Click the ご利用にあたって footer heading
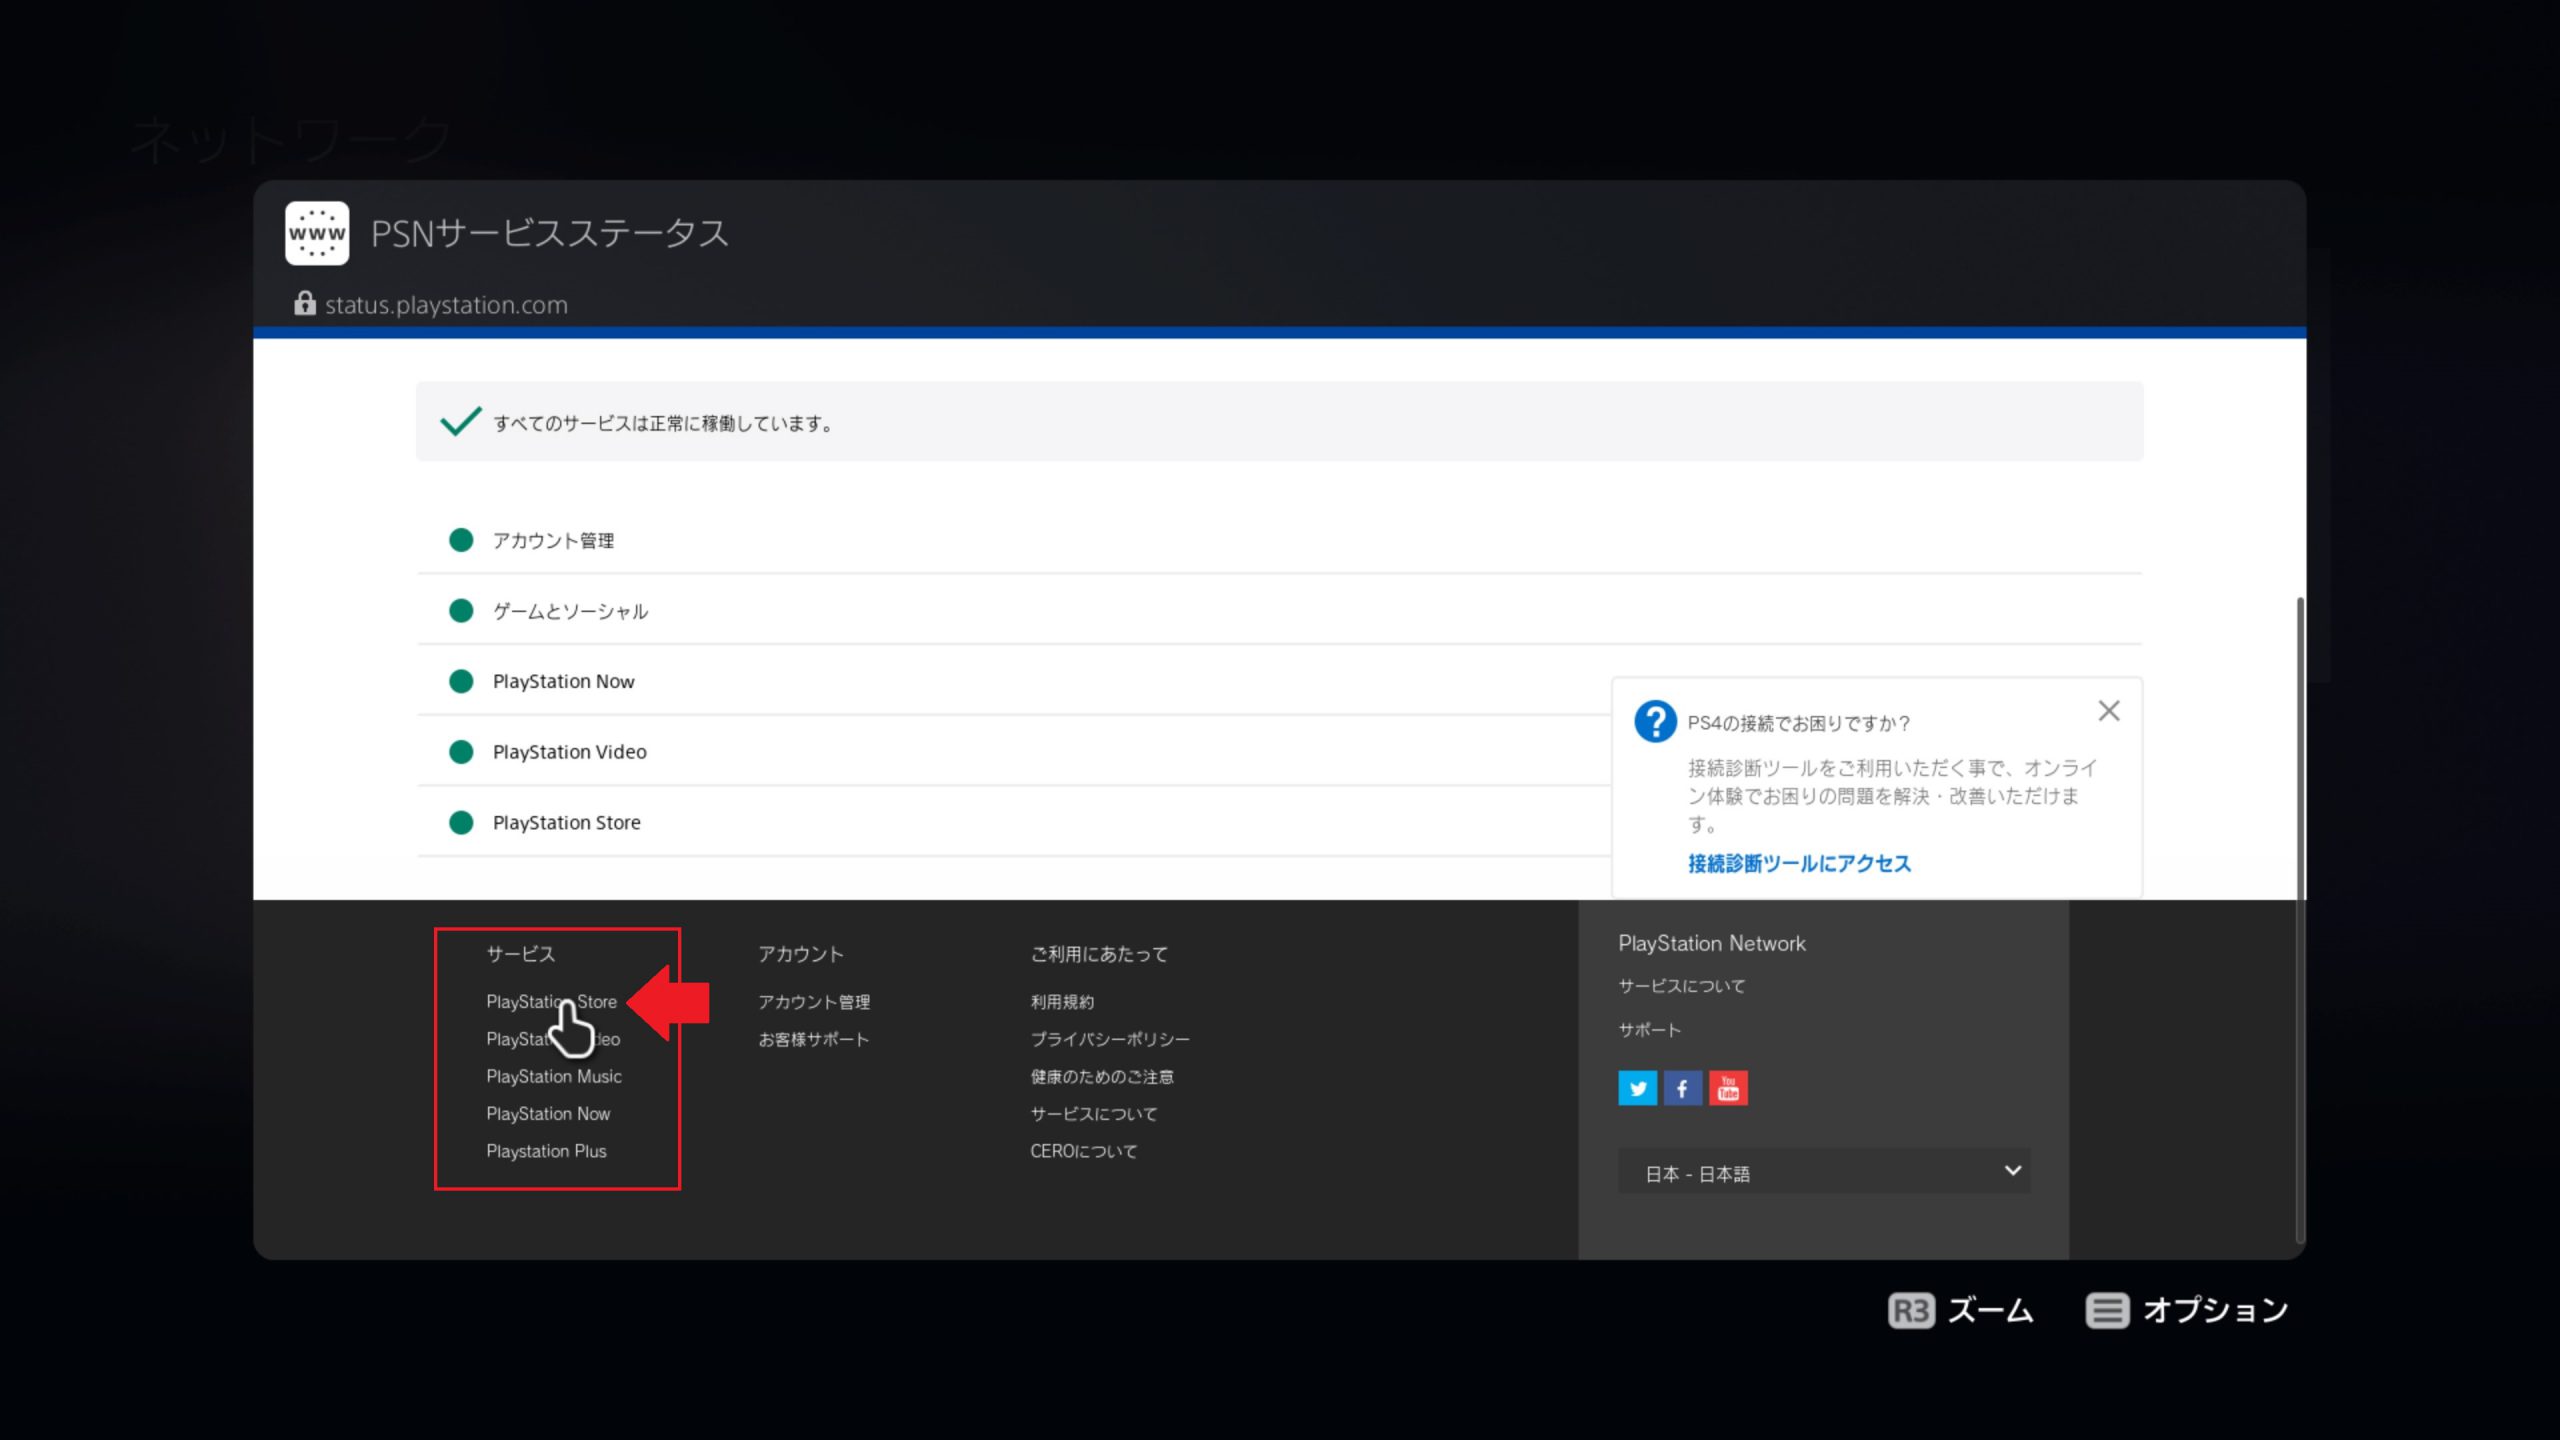 pos(1099,953)
